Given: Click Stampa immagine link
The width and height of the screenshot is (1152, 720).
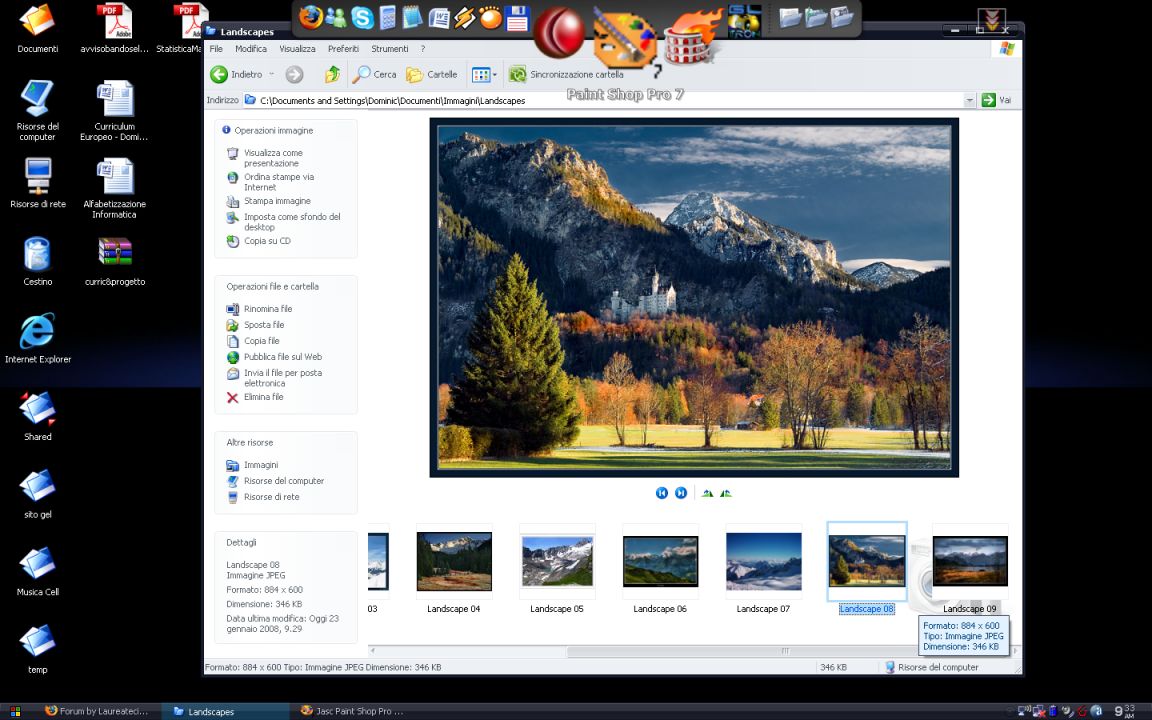Looking at the screenshot, I should (277, 201).
